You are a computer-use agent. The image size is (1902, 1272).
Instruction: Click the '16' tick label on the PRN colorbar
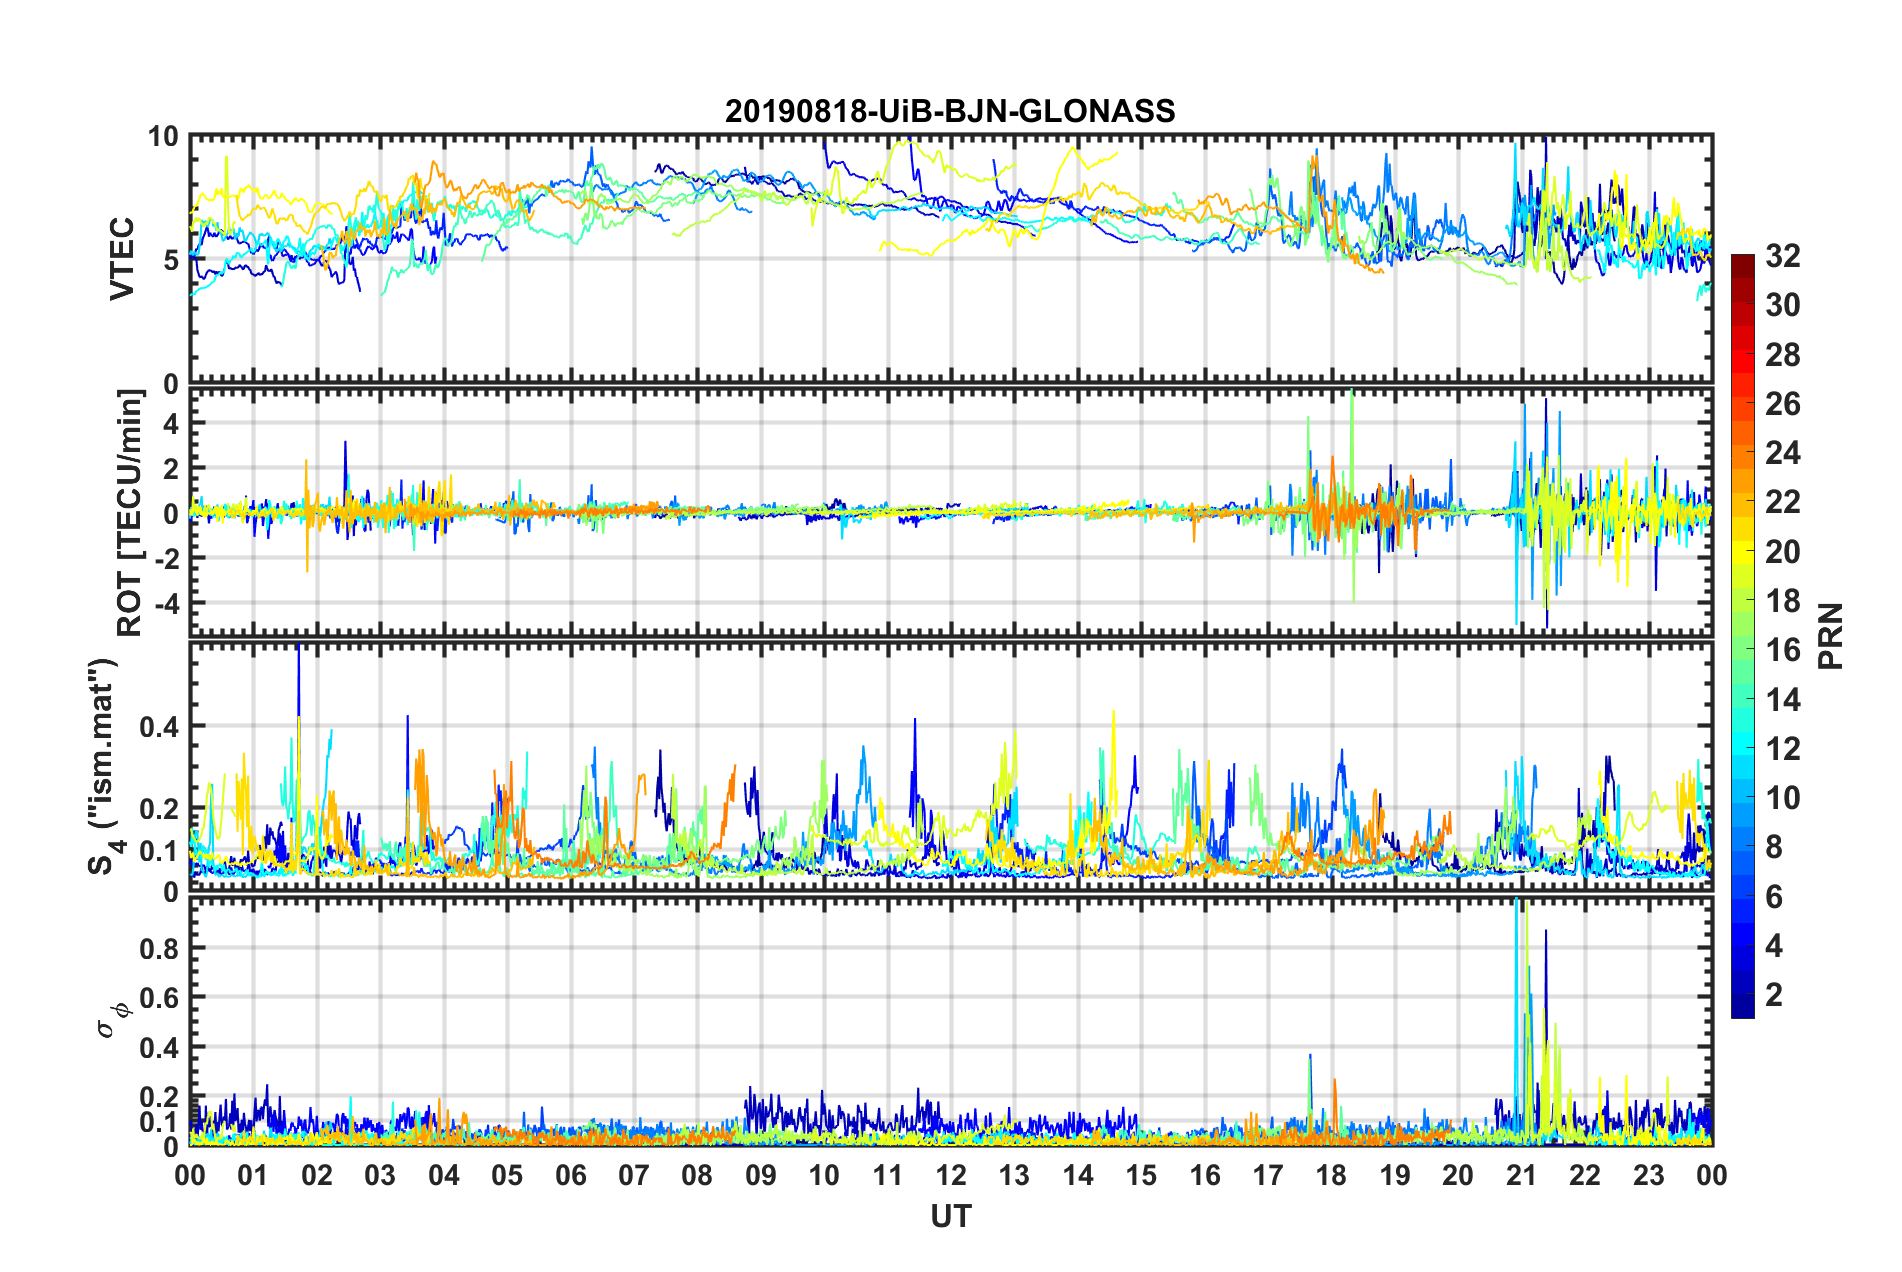pyautogui.click(x=1783, y=650)
